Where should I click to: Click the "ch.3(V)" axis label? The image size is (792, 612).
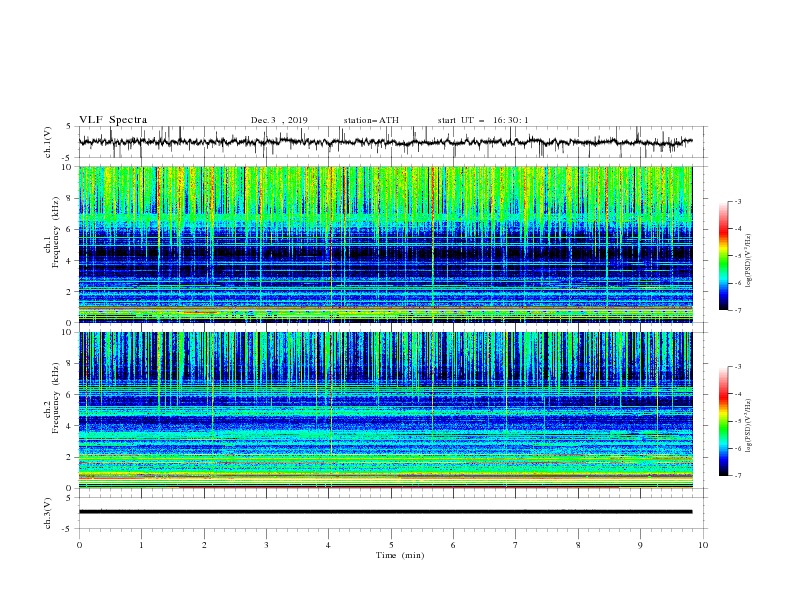tap(47, 513)
